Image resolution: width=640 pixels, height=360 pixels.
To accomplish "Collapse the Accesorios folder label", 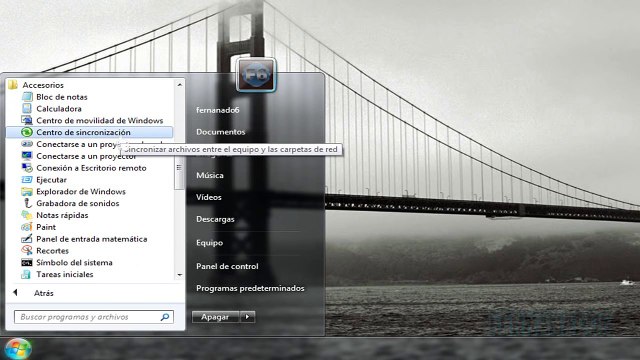I will (x=43, y=85).
